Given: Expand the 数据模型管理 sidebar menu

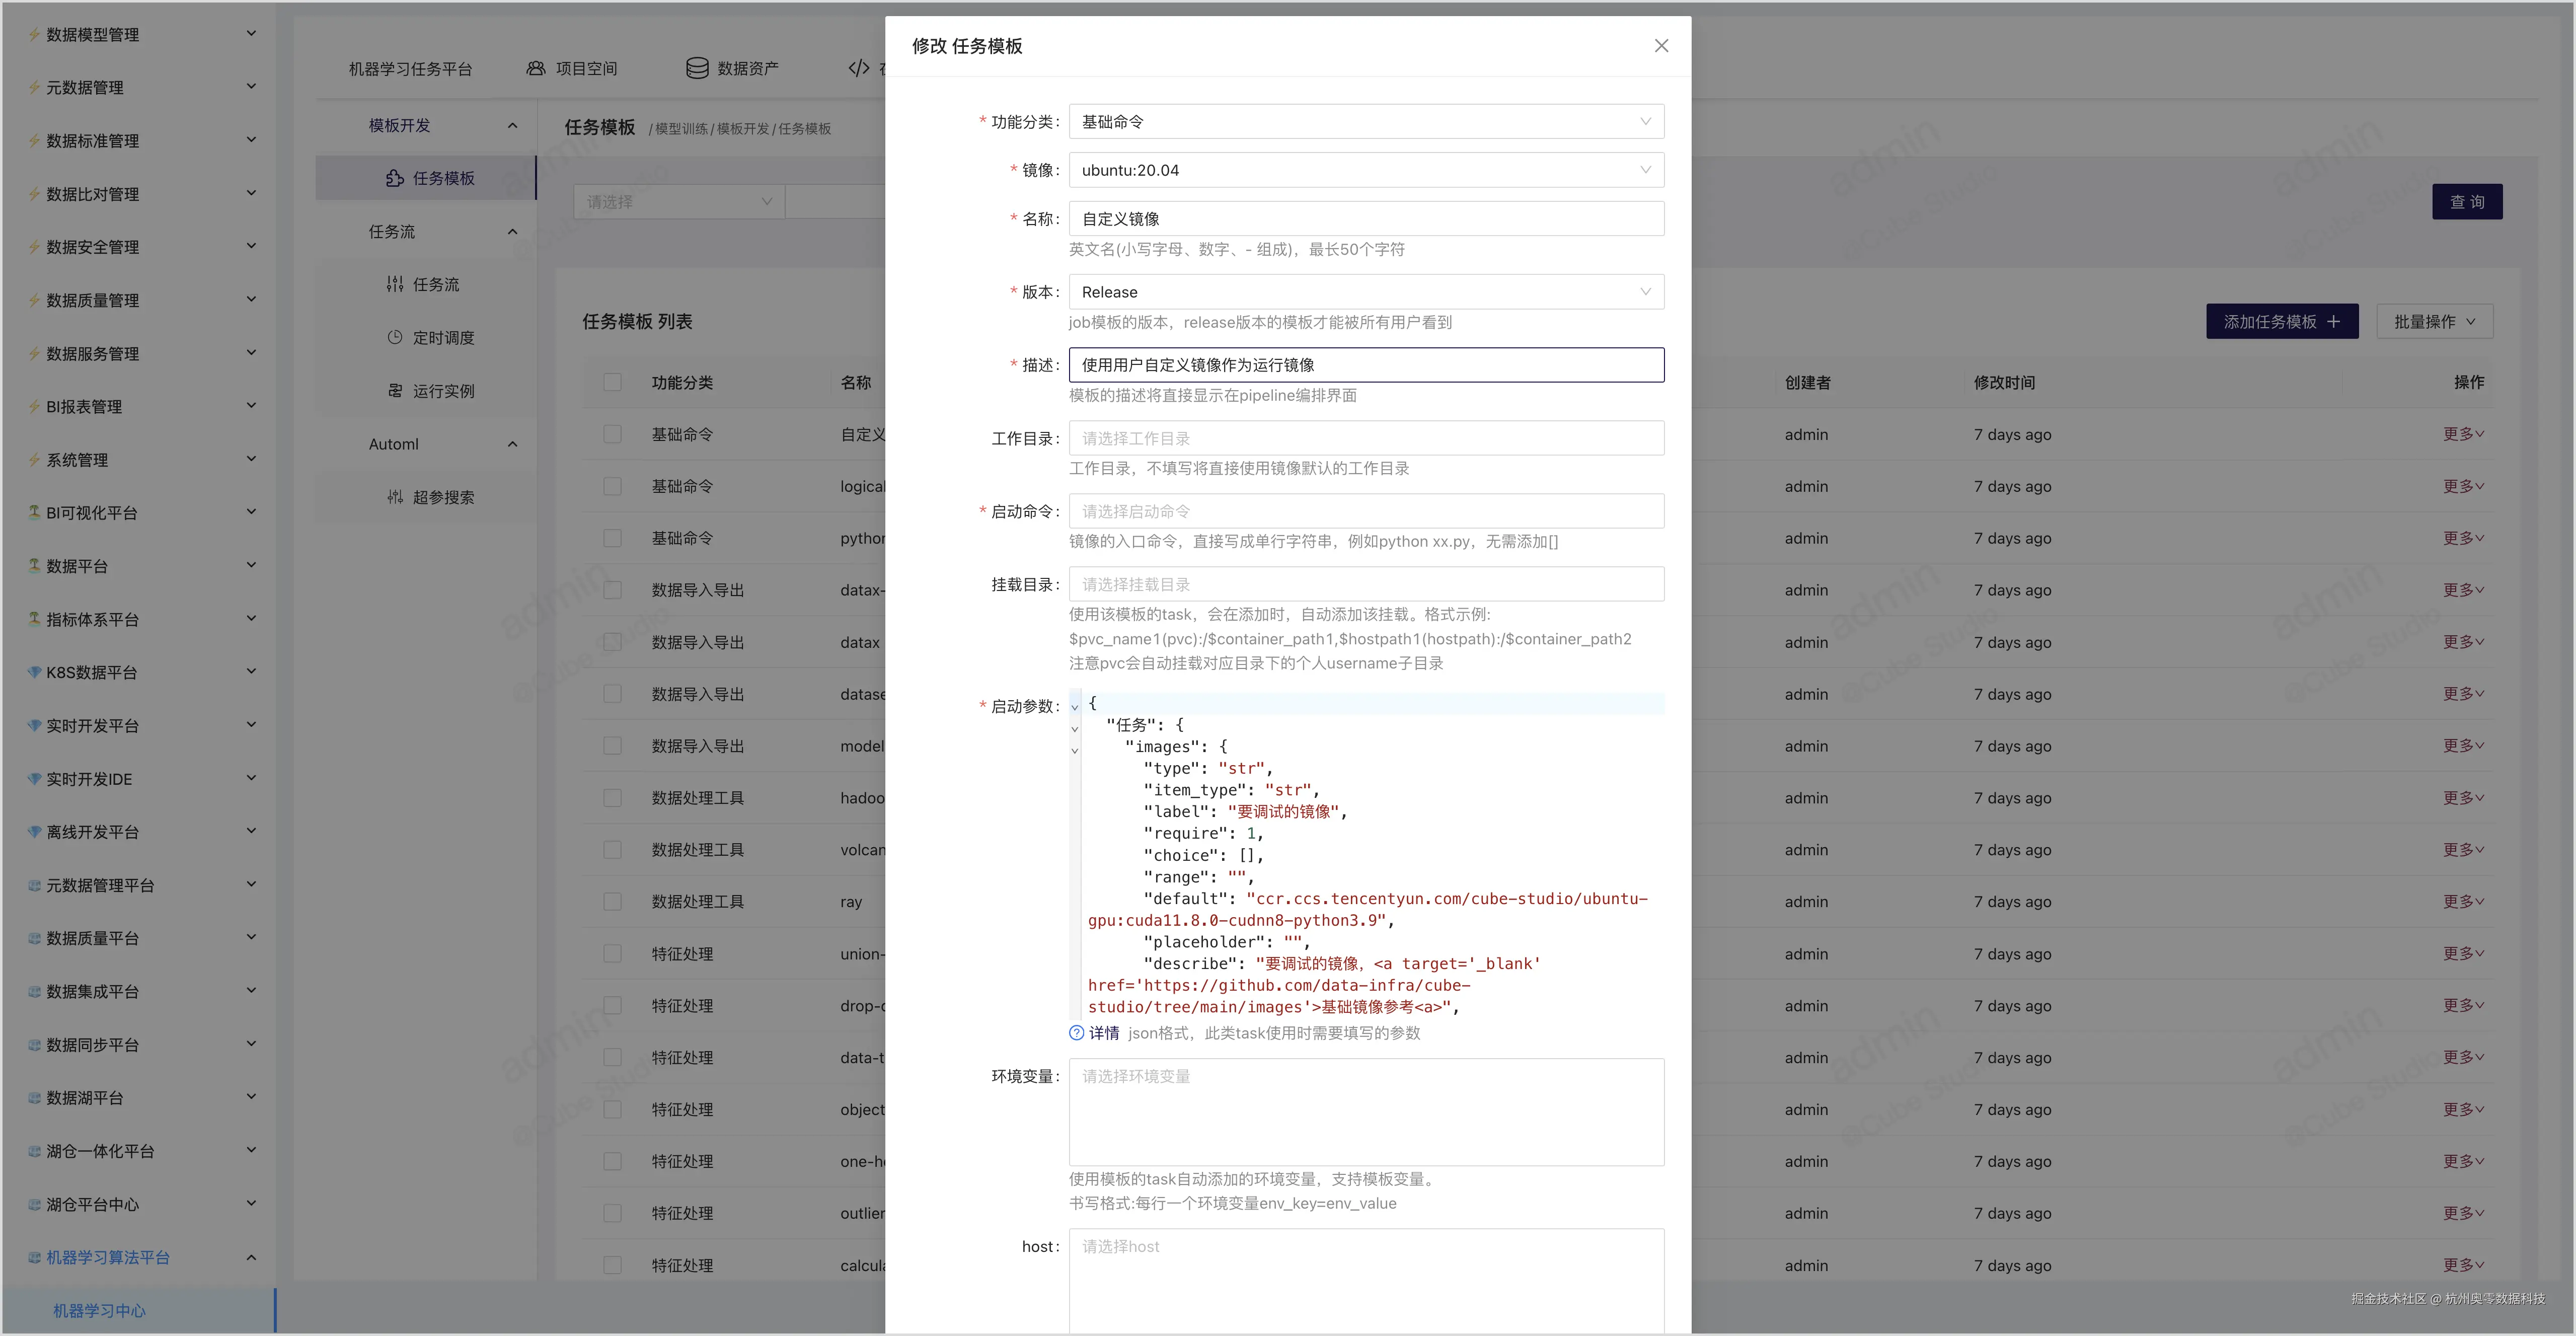Looking at the screenshot, I should tap(140, 34).
